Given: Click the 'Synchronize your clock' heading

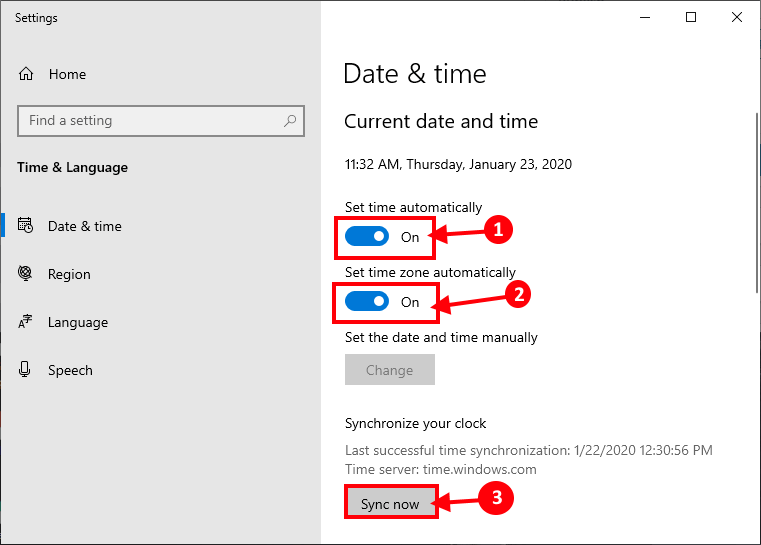Looking at the screenshot, I should pos(415,423).
